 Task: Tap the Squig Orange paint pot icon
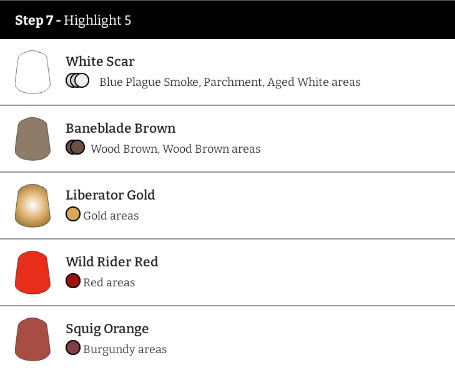click(x=33, y=339)
